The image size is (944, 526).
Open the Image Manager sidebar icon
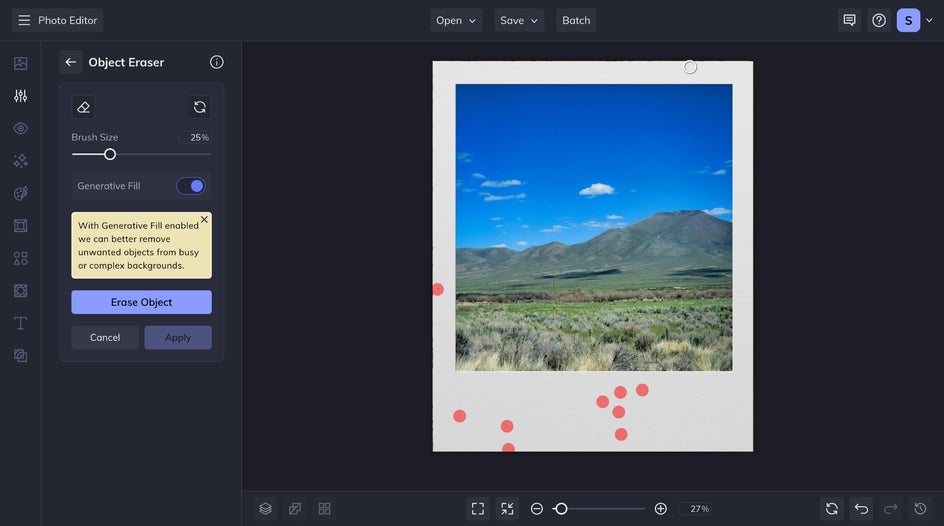[20, 63]
